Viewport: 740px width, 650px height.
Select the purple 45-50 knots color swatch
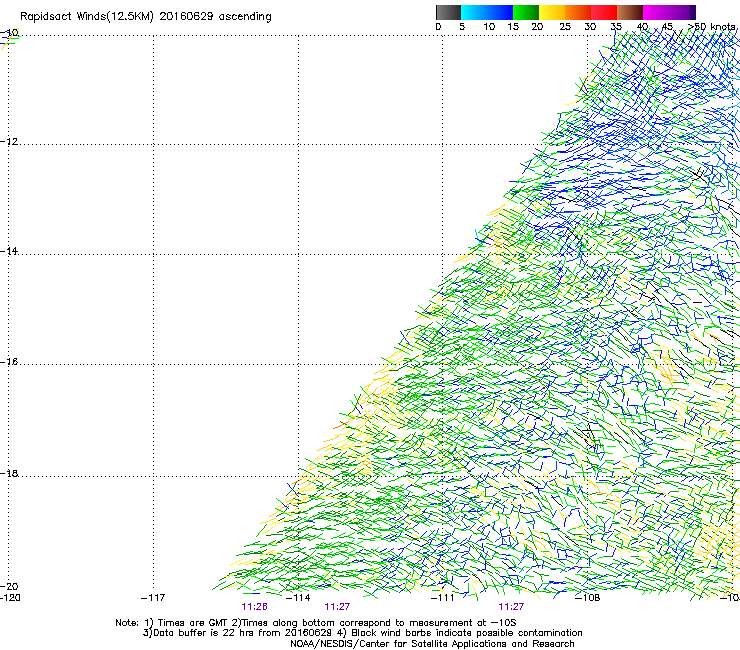coord(682,12)
